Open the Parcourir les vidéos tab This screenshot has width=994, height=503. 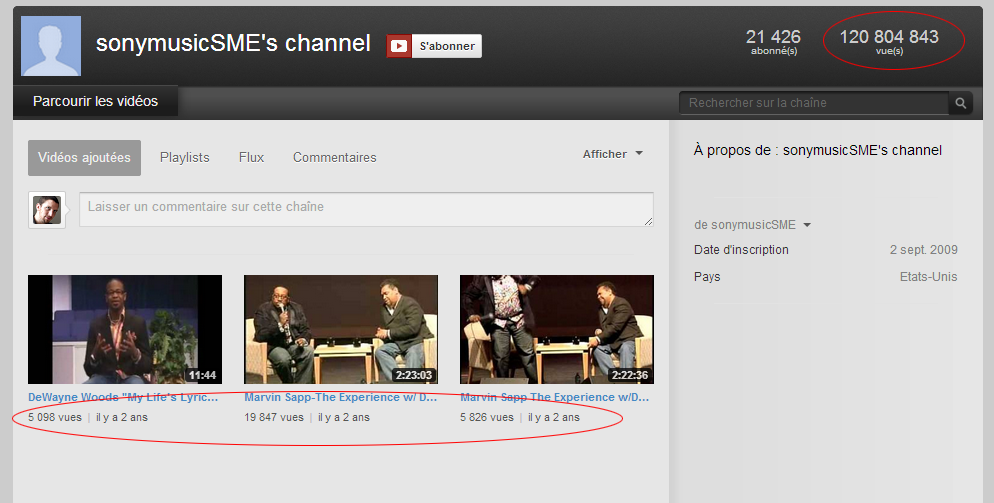[x=95, y=102]
